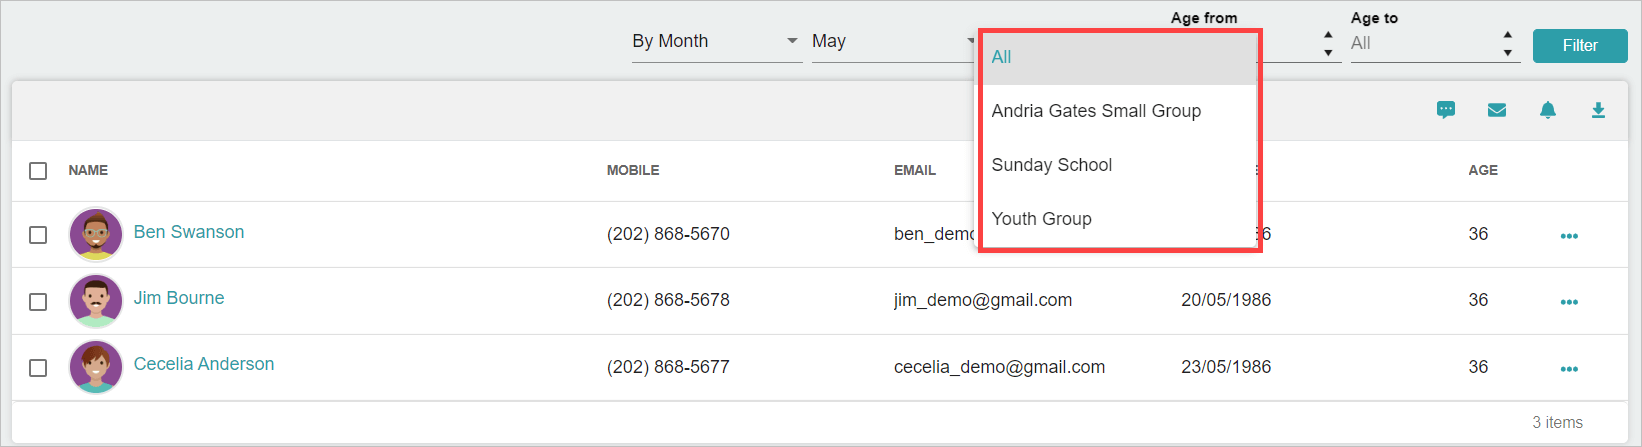Increase the Age from value
This screenshot has height=447, width=1642.
(x=1328, y=34)
